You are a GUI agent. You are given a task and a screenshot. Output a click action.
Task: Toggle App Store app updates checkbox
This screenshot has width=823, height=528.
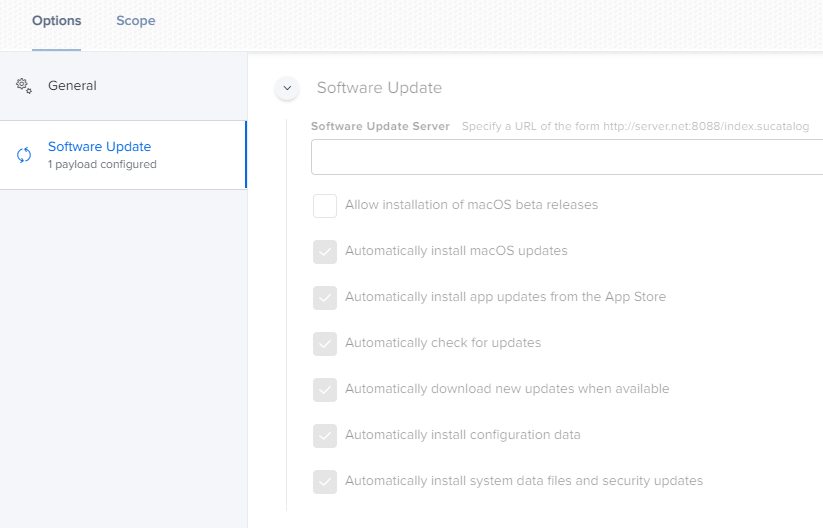tap(325, 298)
